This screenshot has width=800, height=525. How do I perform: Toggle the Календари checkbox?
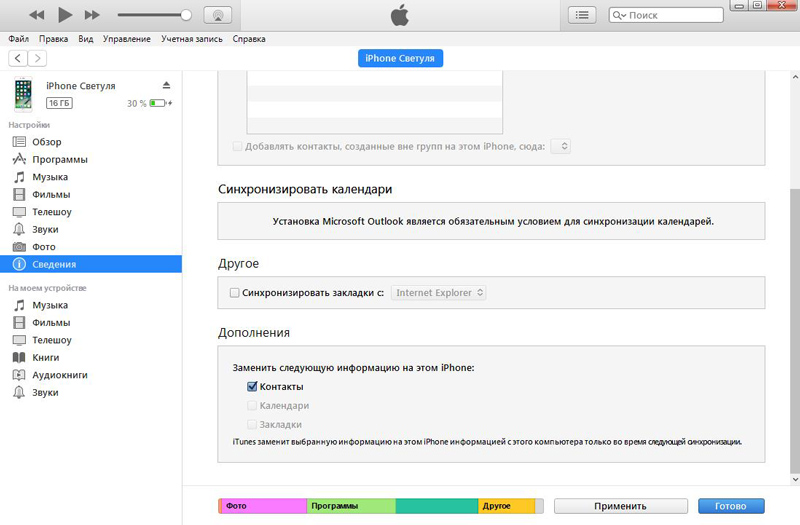pos(252,406)
